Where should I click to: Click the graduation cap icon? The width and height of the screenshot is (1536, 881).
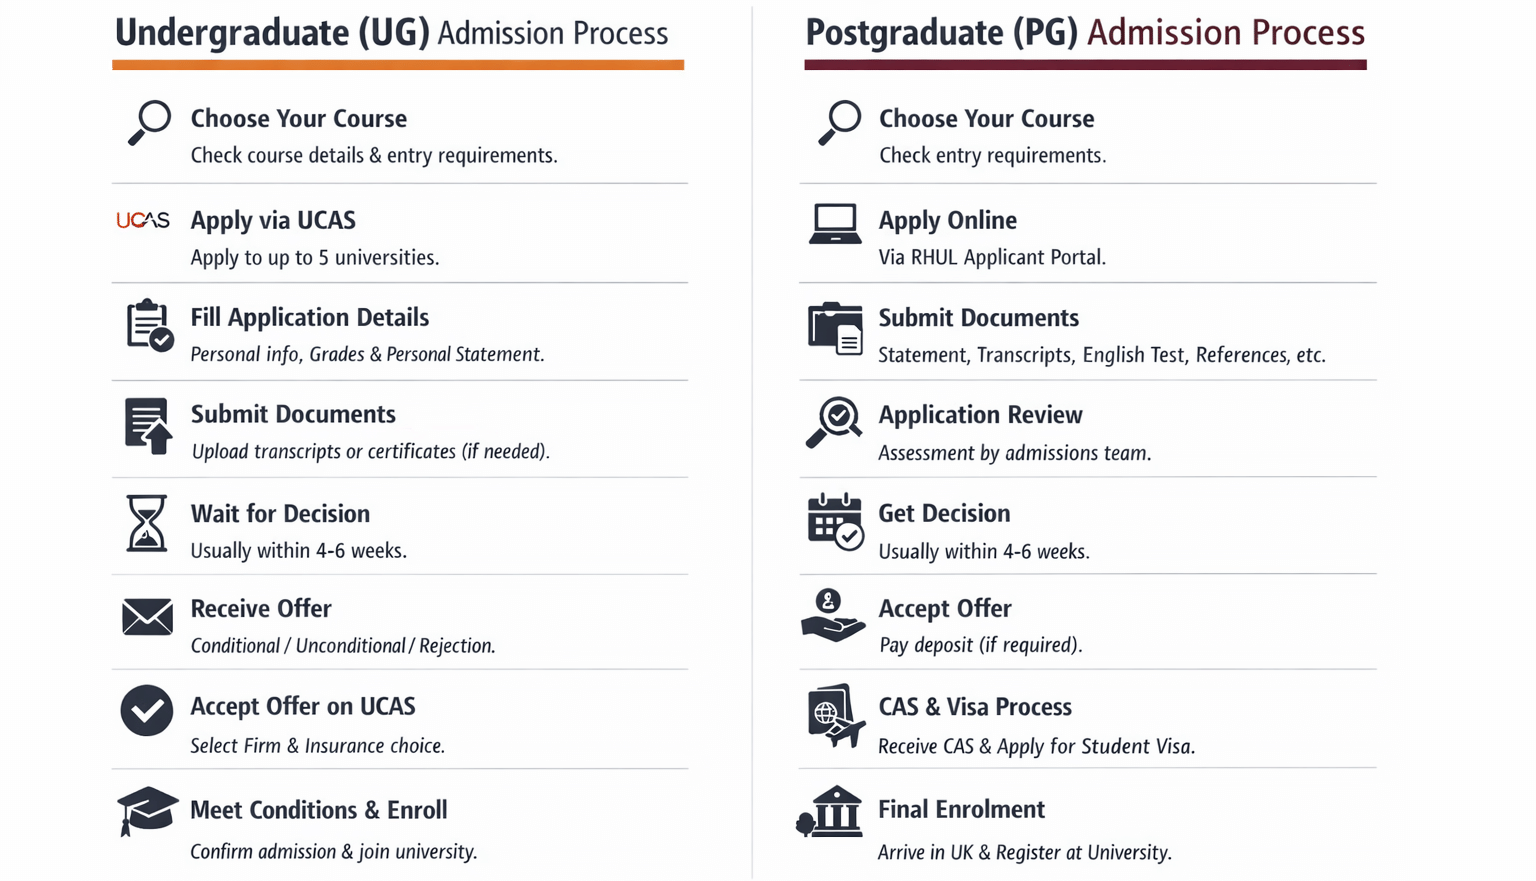point(147,810)
